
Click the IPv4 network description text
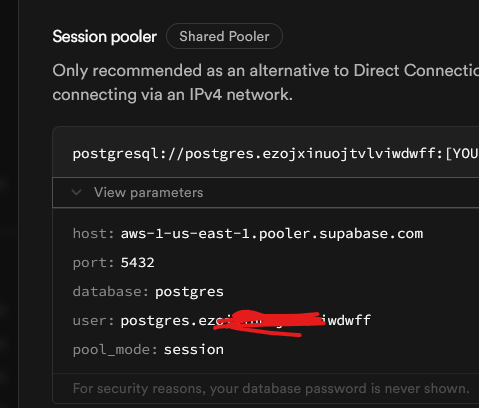pos(172,95)
